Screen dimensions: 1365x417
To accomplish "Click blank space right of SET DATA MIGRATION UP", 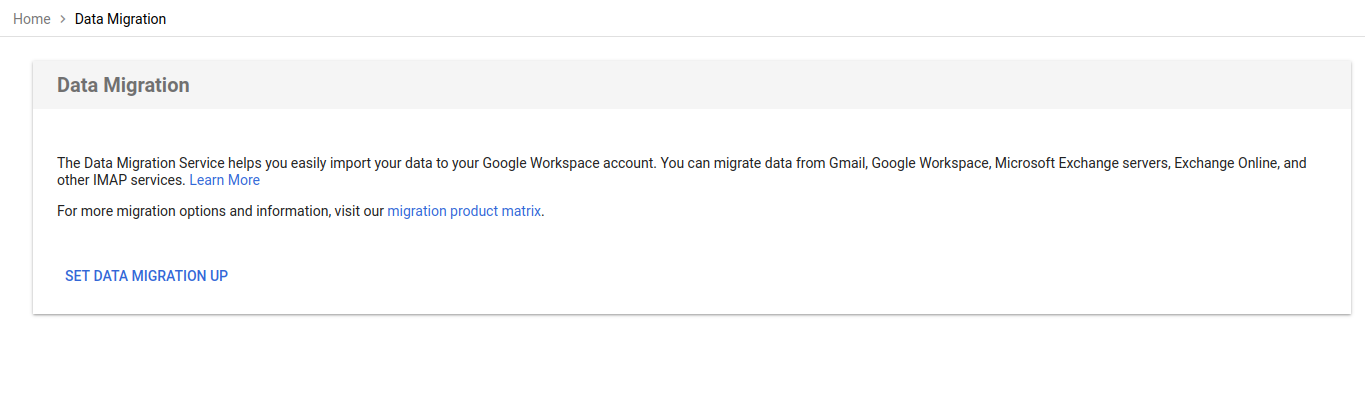I will tap(700, 276).
